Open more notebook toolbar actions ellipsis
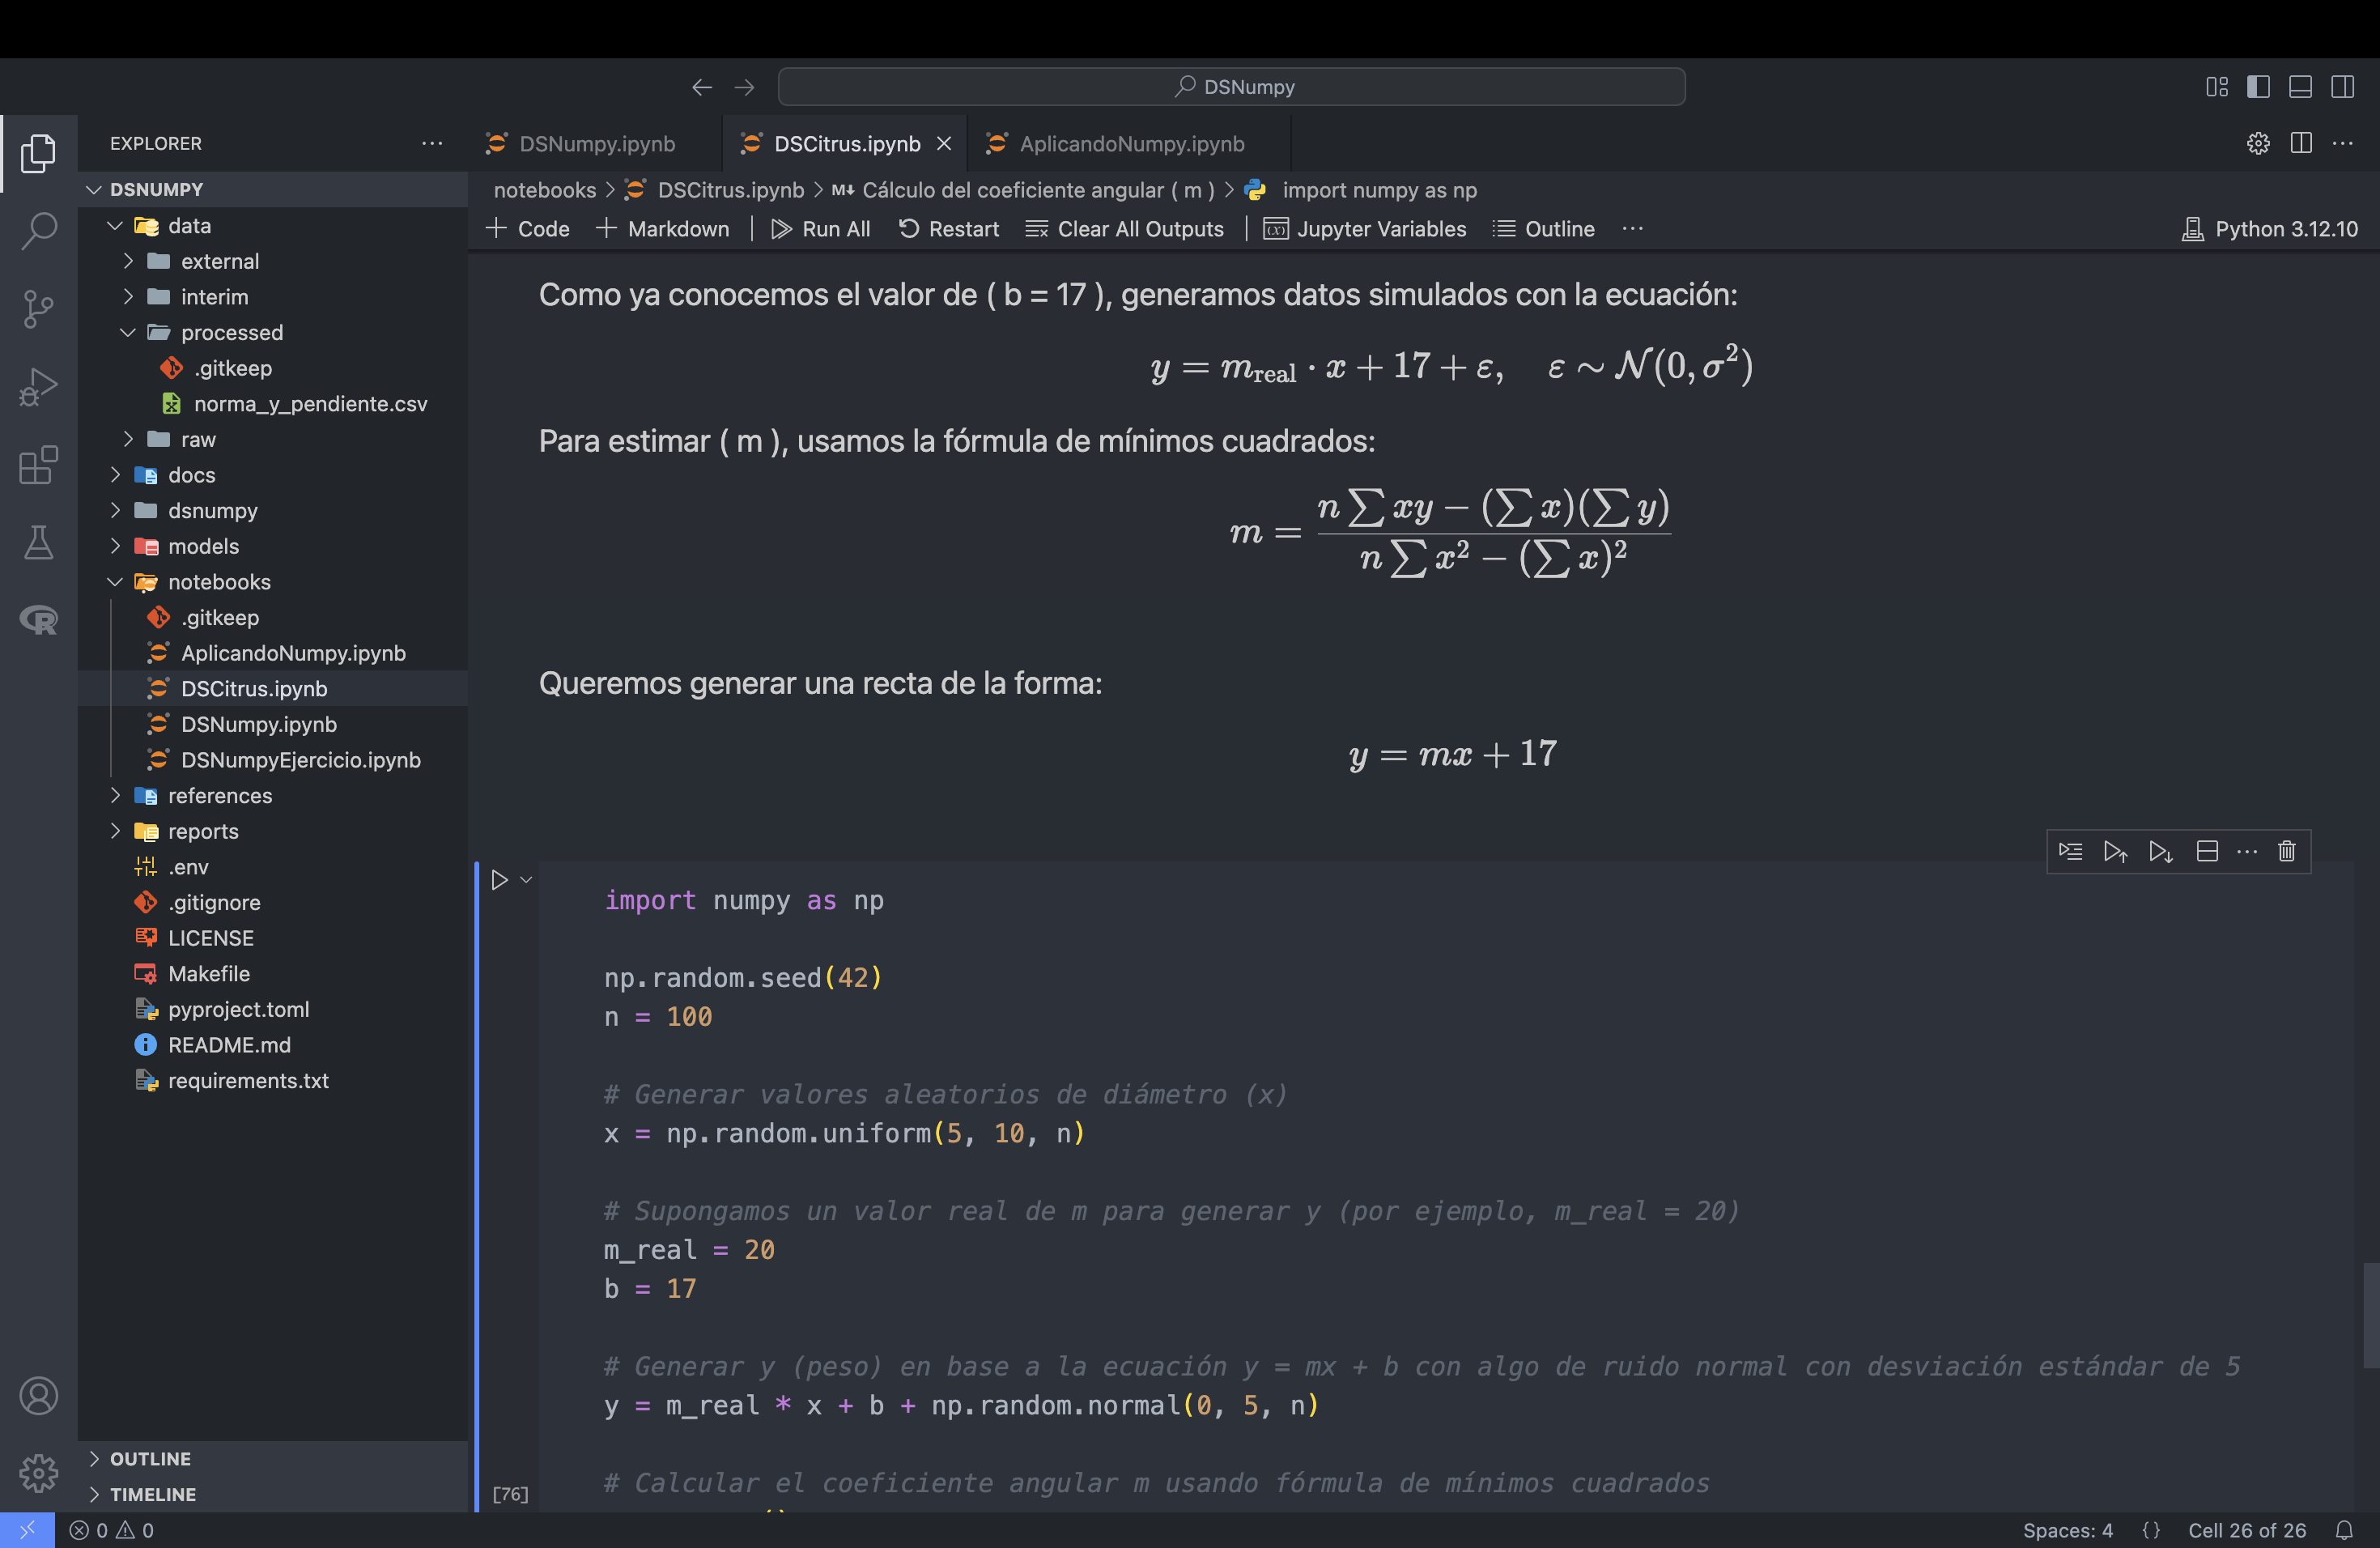Viewport: 2380px width, 1548px height. (1633, 229)
